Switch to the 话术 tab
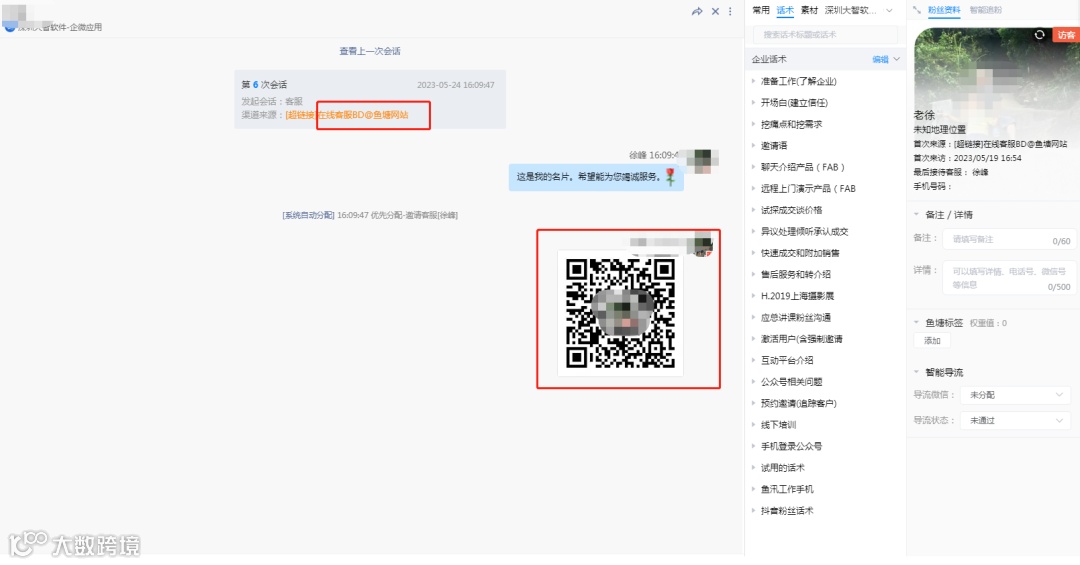This screenshot has width=1080, height=565. tap(785, 10)
